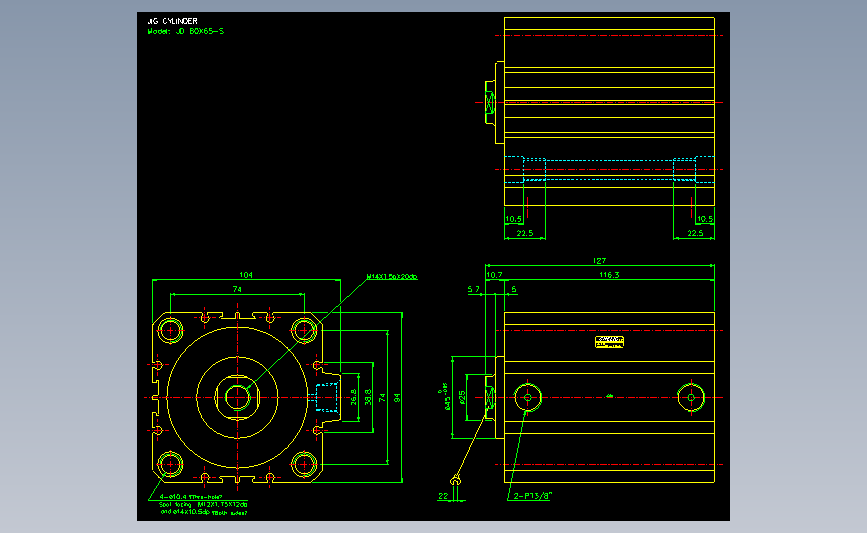This screenshot has height=533, width=867.
Task: Select the horizontal '74' dimension above front view
Action: click(x=237, y=289)
